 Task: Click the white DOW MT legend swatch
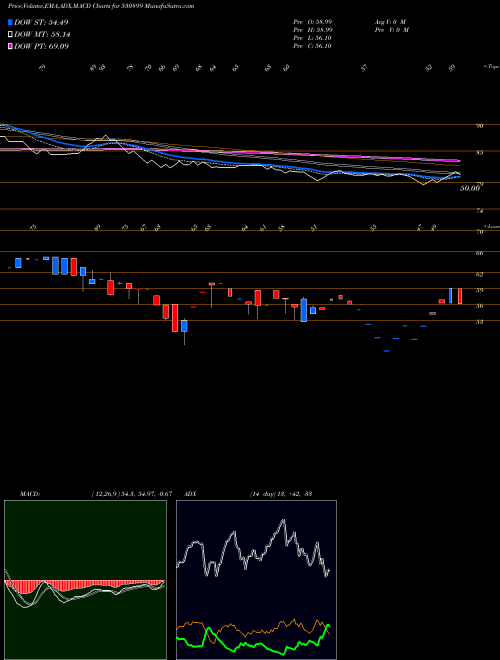(x=10, y=35)
